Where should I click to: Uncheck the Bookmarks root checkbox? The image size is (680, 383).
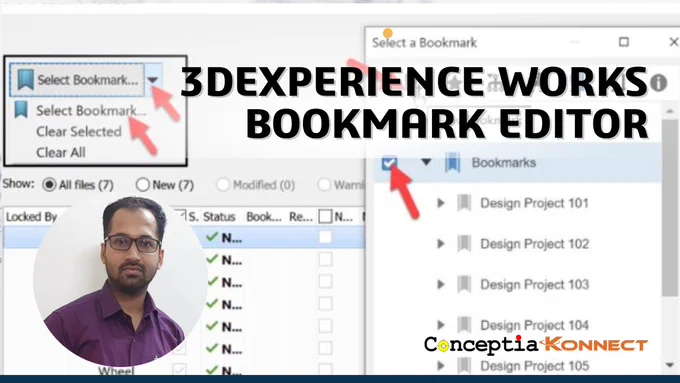389,164
